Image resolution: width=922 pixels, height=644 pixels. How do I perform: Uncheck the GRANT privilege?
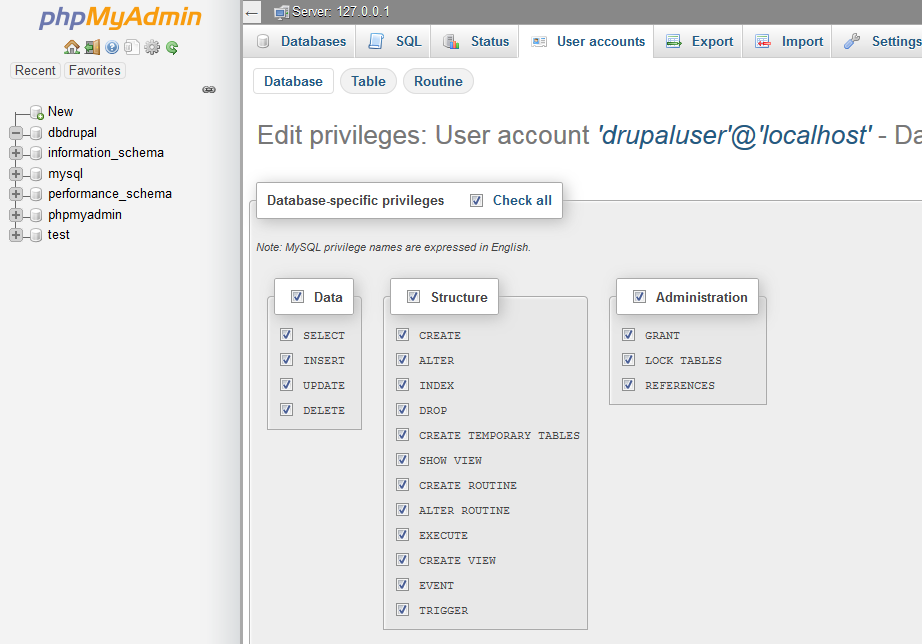(x=629, y=335)
